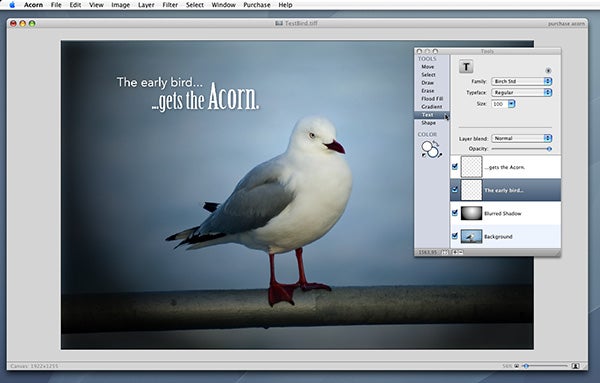The width and height of the screenshot is (600, 383).
Task: Click the coordinates readout in the Tools palette
Action: pyautogui.click(x=428, y=252)
